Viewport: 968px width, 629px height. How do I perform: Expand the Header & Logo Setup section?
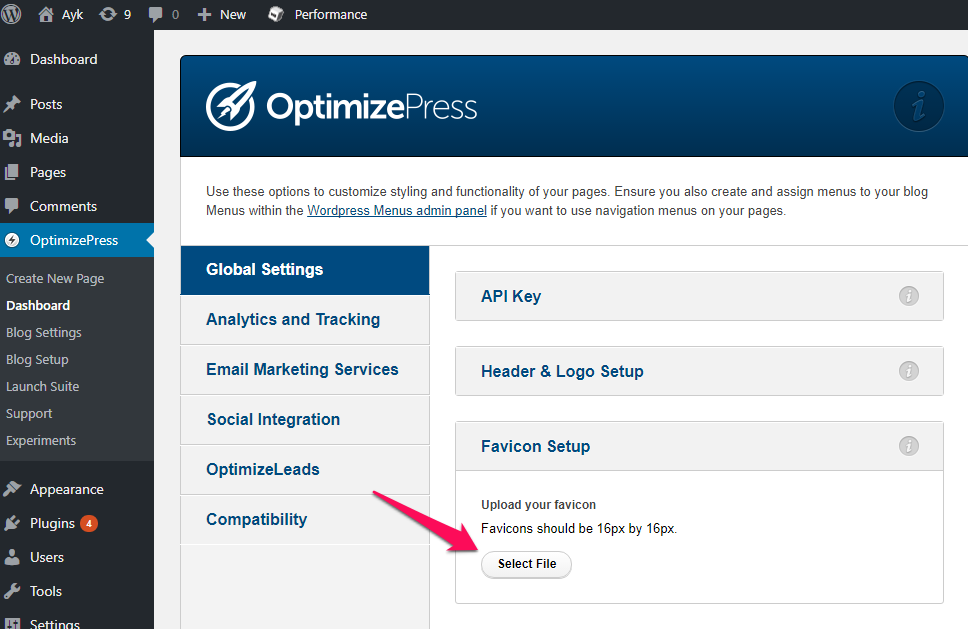pyautogui.click(x=562, y=371)
